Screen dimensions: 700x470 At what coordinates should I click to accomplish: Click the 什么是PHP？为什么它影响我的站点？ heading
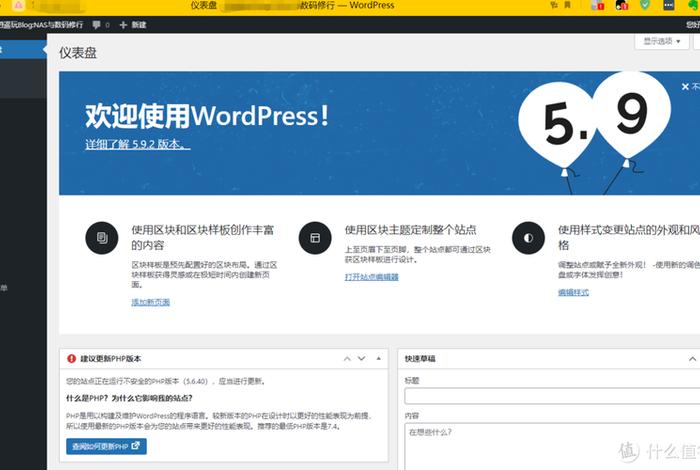point(129,398)
